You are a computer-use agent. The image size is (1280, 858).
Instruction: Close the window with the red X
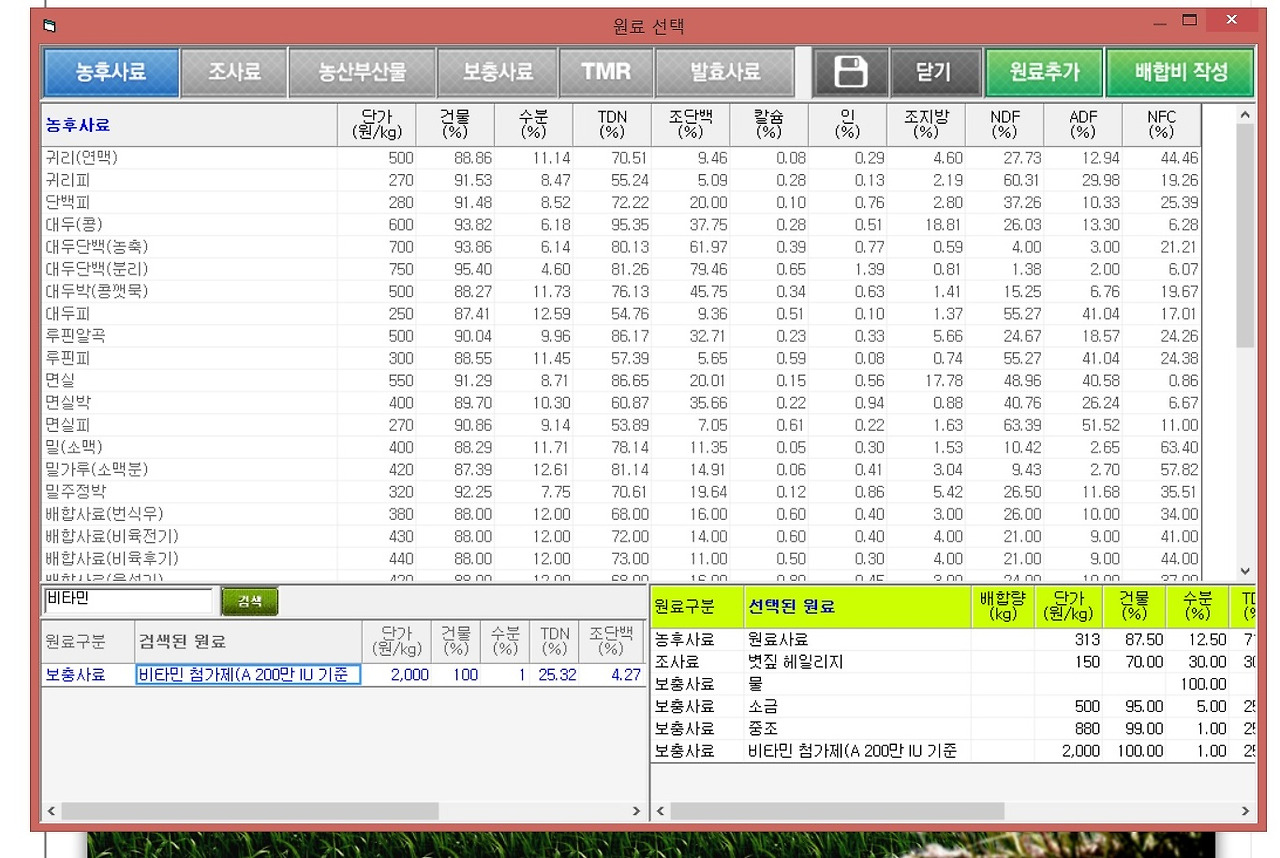(1232, 21)
